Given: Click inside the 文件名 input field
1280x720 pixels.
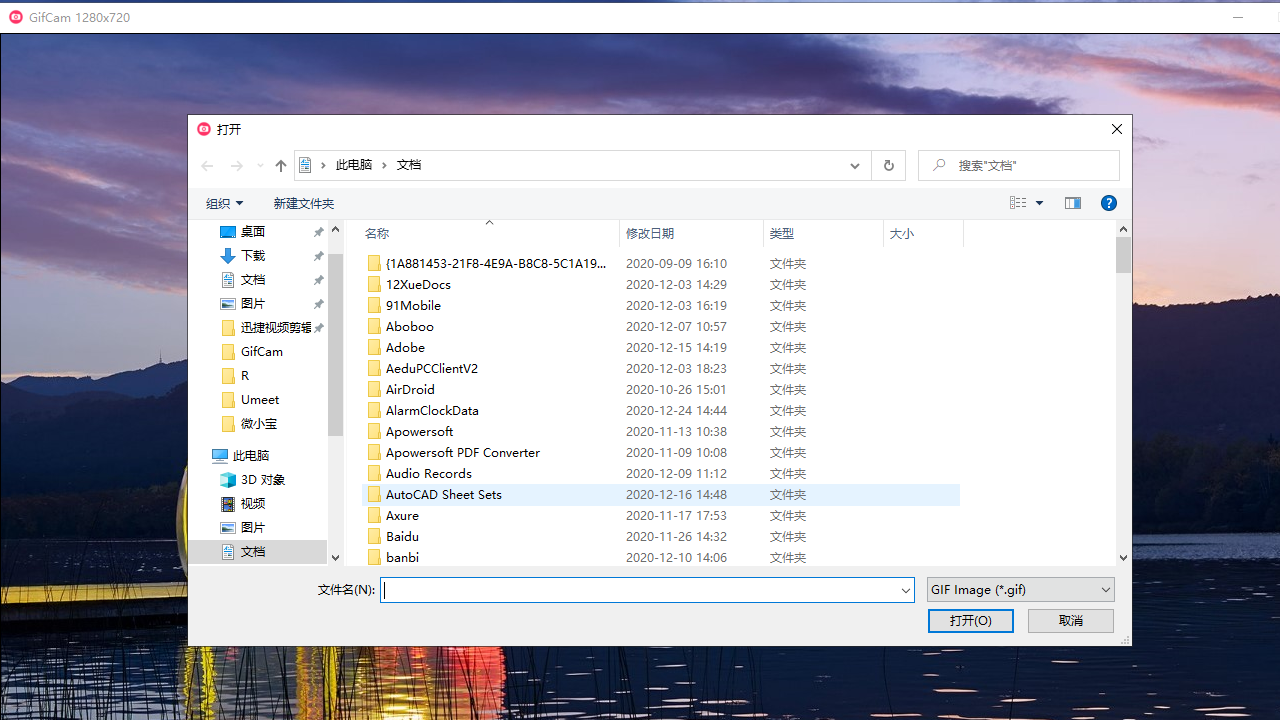Looking at the screenshot, I should [x=640, y=590].
